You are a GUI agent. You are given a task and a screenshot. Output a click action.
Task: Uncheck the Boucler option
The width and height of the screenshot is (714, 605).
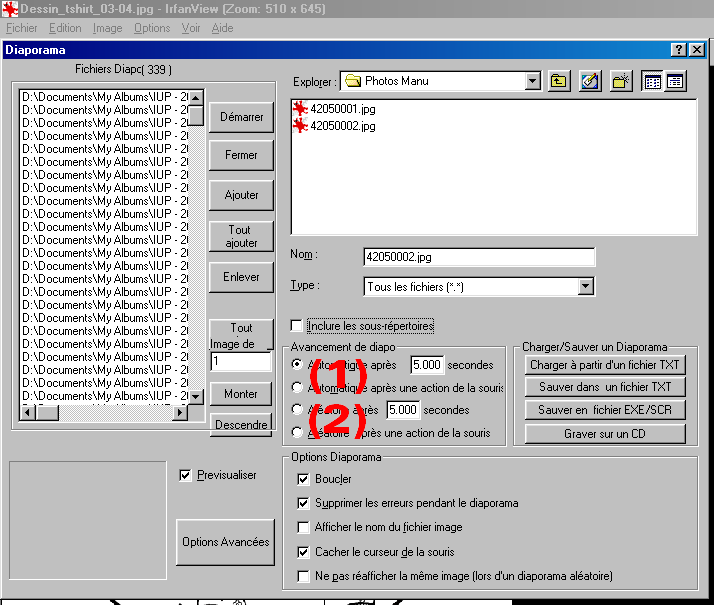(303, 479)
